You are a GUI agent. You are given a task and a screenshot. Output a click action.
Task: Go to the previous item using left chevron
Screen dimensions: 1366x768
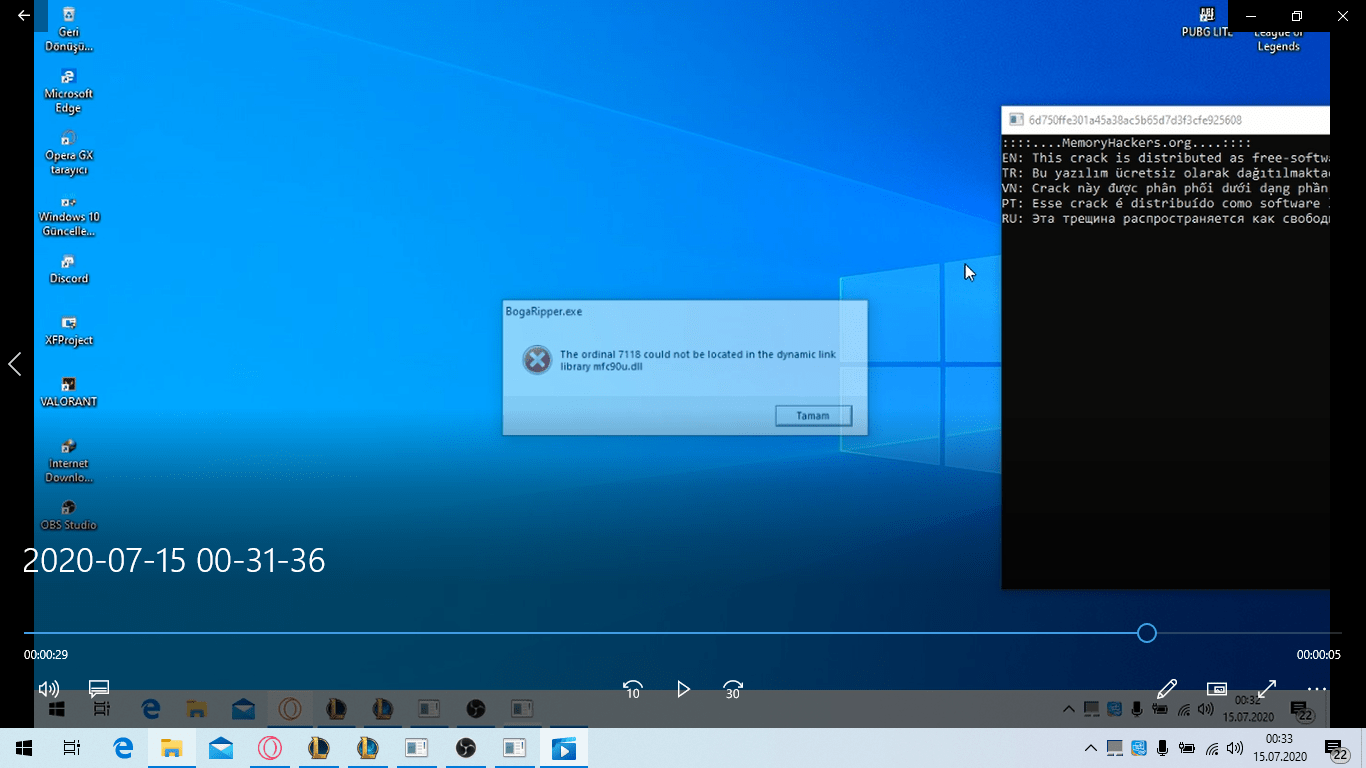pos(15,364)
